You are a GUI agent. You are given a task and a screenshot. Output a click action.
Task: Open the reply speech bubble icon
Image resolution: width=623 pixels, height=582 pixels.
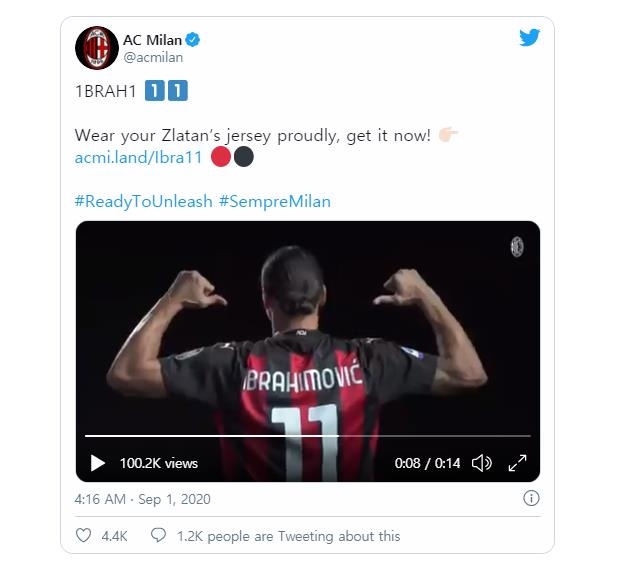(158, 536)
